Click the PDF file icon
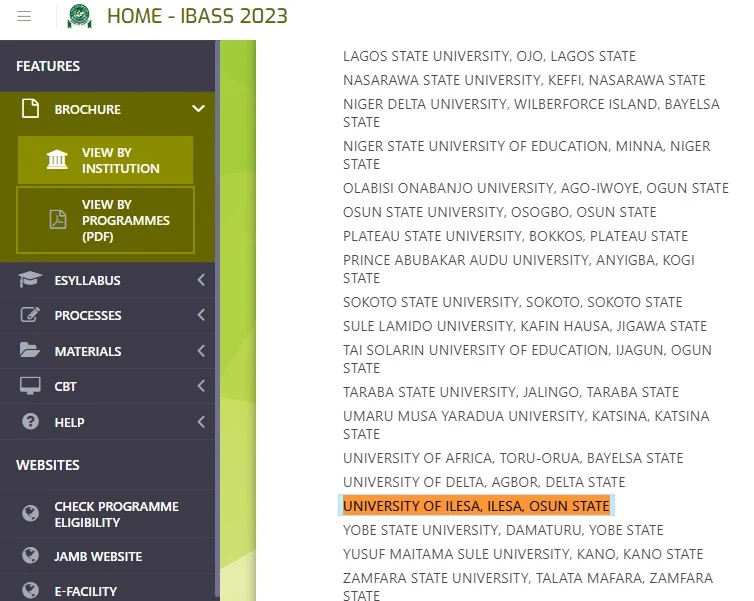 pyautogui.click(x=58, y=220)
